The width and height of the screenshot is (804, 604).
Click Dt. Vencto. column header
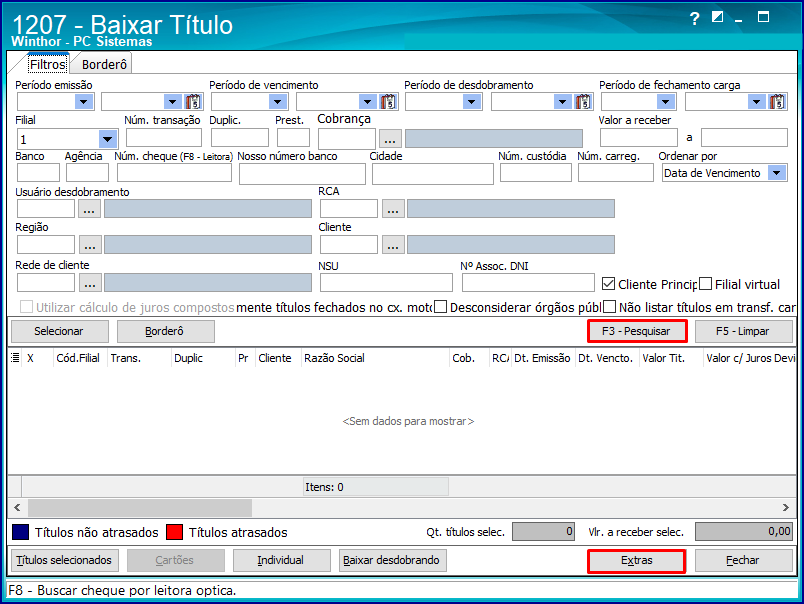[x=606, y=358]
